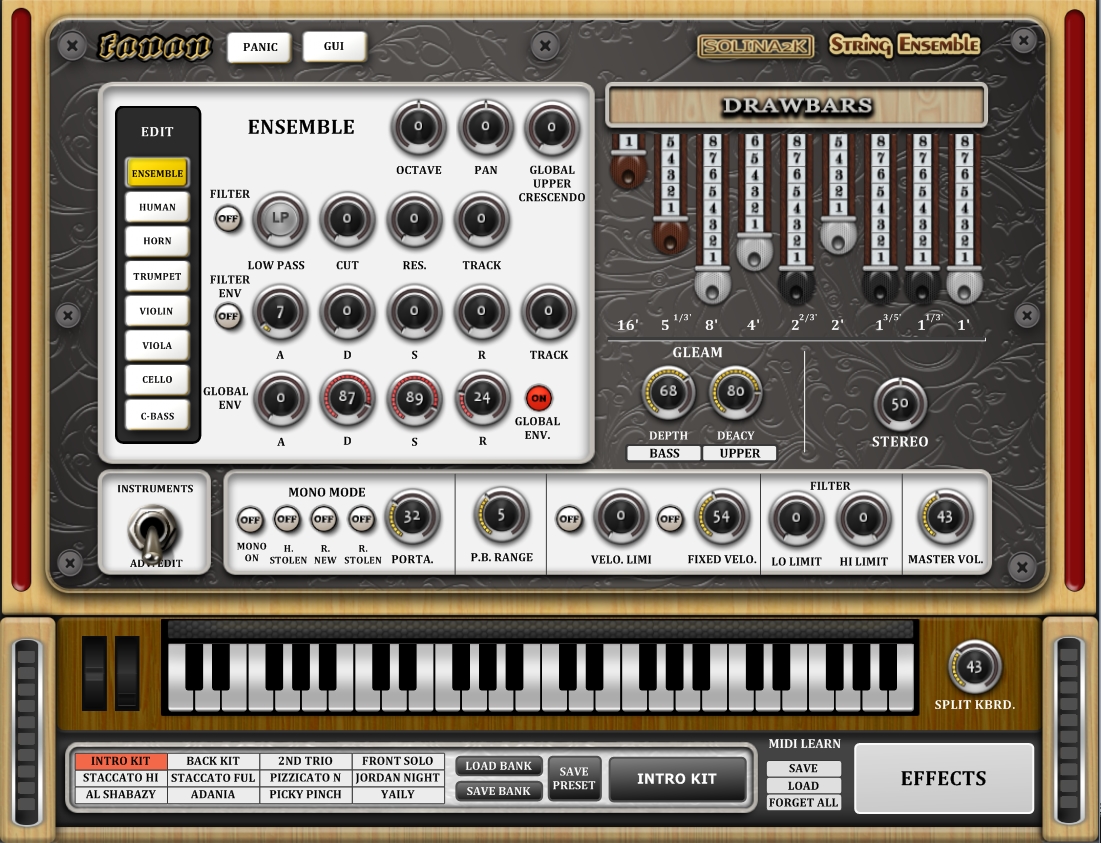Click the Octave knob
1101x843 pixels.
pos(418,128)
